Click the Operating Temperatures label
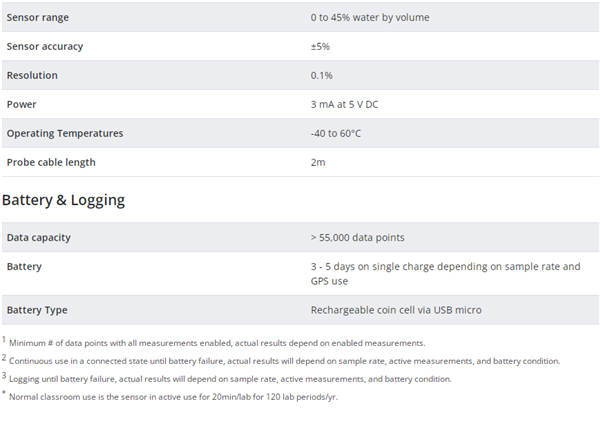The width and height of the screenshot is (600, 421). (65, 134)
